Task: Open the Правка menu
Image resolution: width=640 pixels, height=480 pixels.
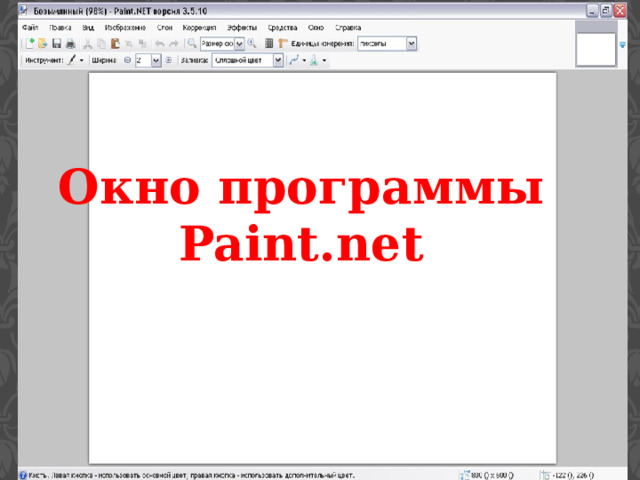Action: coord(60,28)
